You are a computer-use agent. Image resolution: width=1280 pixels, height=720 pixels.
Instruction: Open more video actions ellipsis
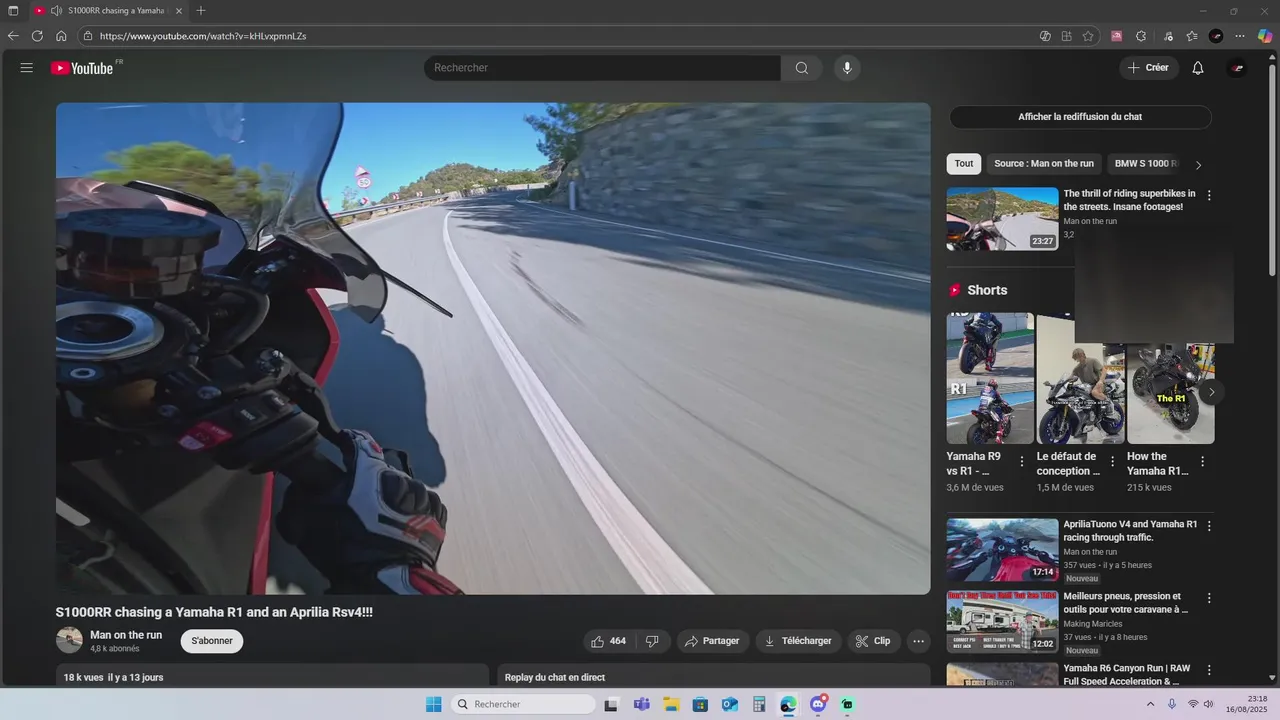[918, 641]
